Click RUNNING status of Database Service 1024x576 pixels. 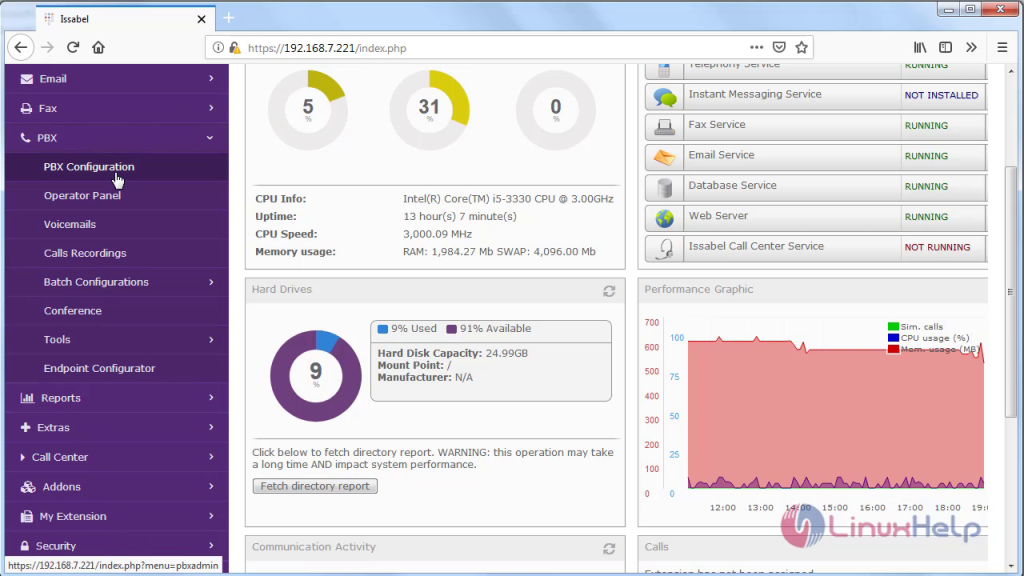tap(926, 186)
